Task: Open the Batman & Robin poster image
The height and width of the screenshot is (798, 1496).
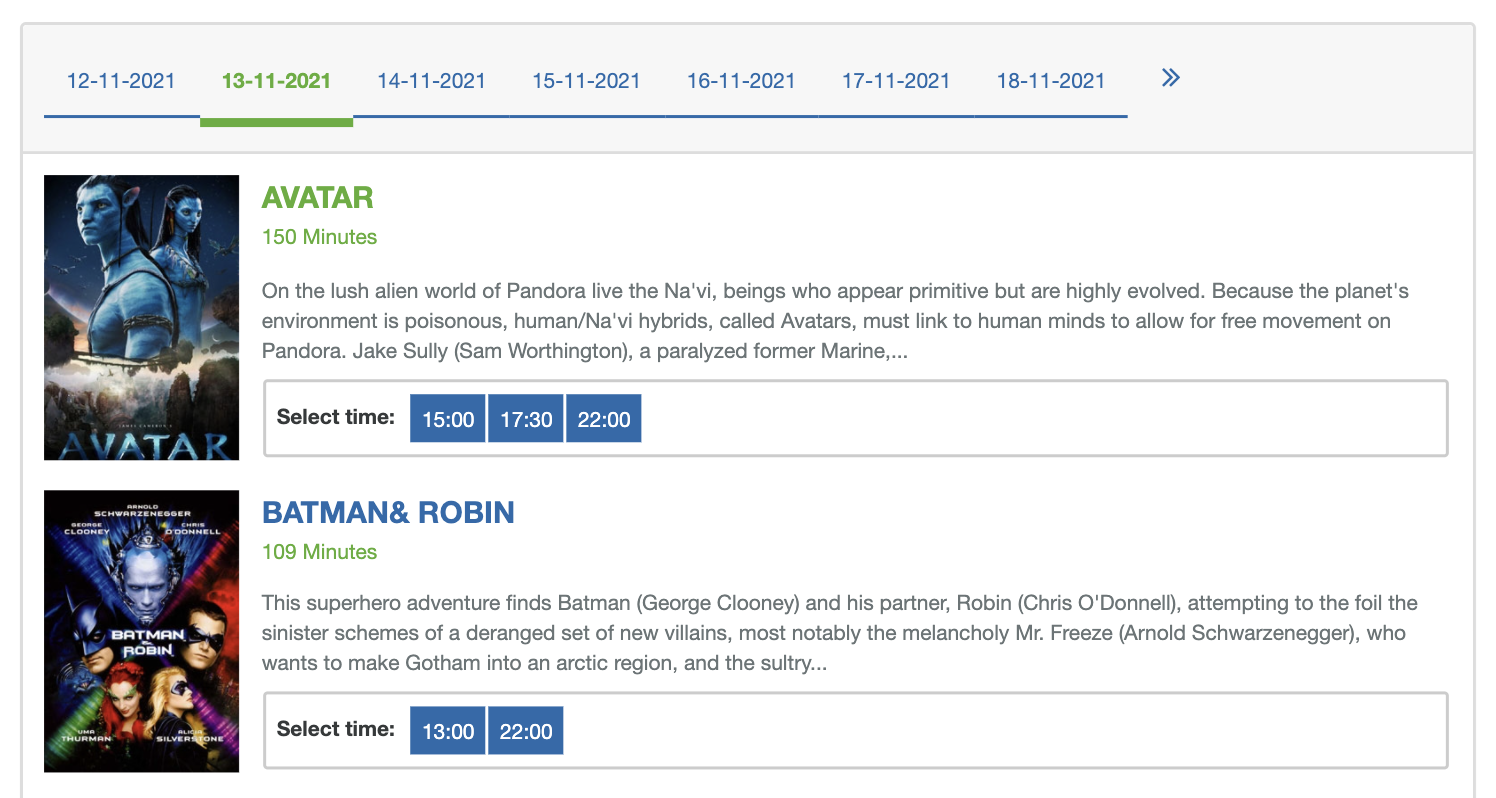Action: 142,631
